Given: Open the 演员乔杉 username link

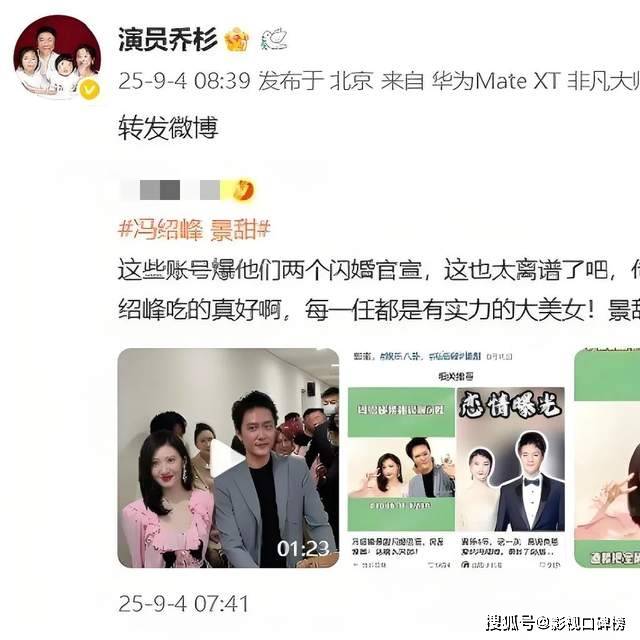Looking at the screenshot, I should click(168, 40).
